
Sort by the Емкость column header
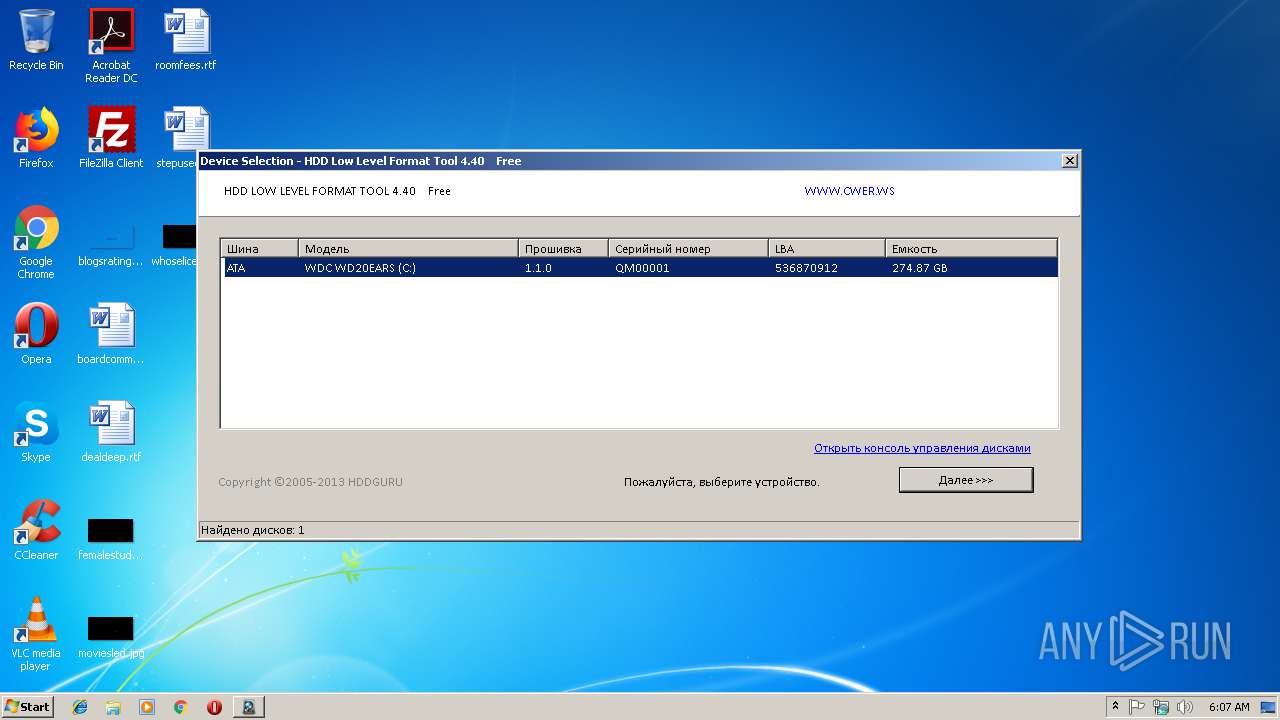[x=971, y=249]
